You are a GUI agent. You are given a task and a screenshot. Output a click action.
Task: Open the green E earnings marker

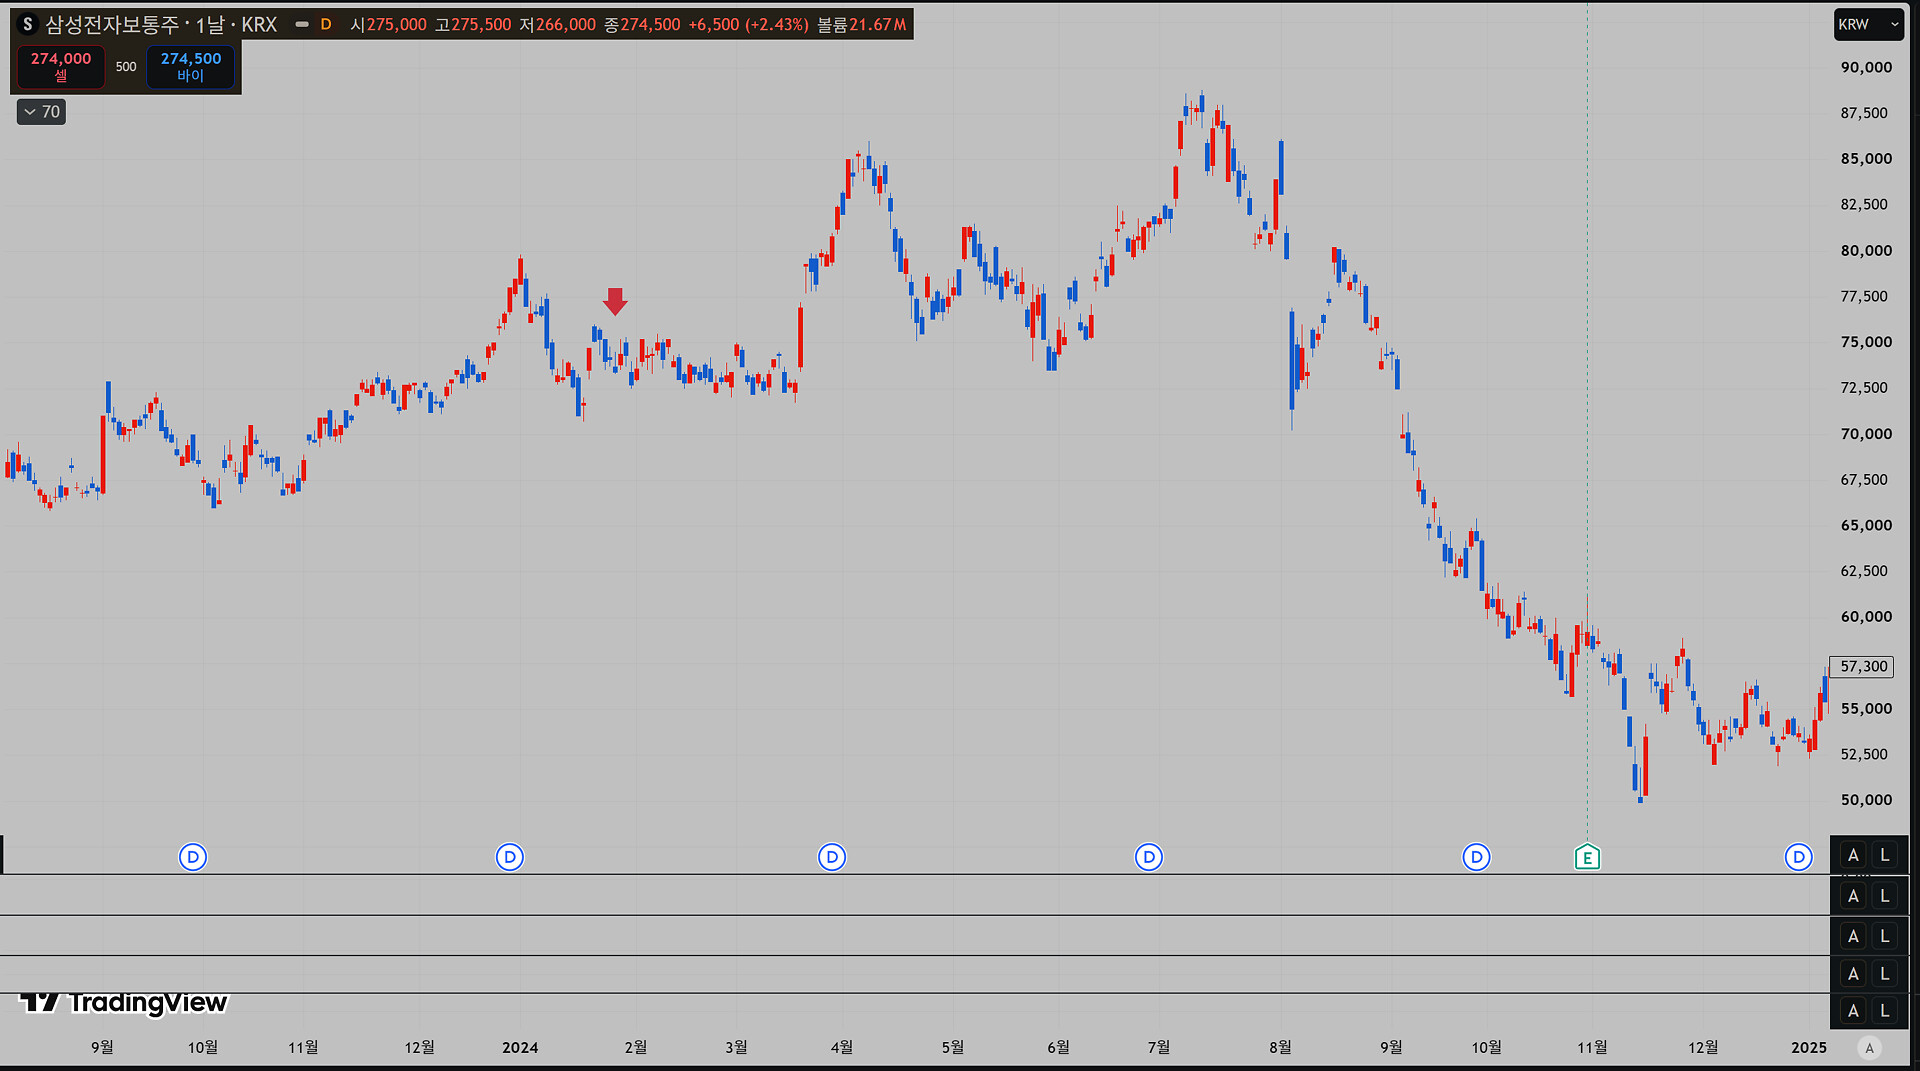pyautogui.click(x=1587, y=857)
